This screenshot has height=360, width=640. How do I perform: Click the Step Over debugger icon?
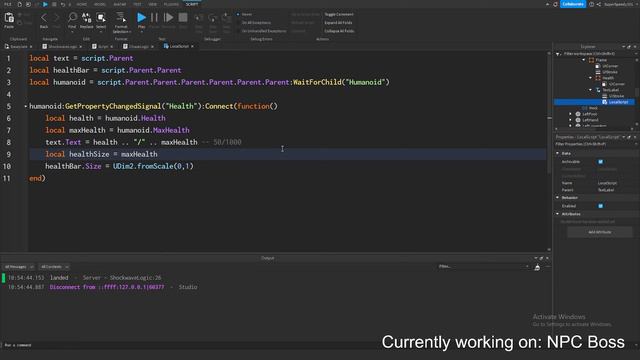tap(212, 18)
